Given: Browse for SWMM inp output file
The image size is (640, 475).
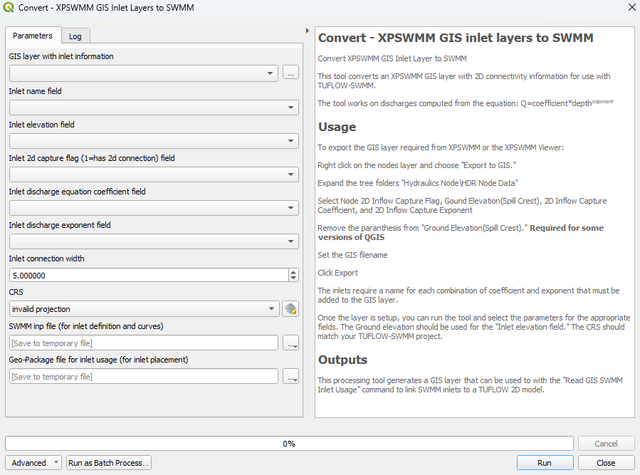Looking at the screenshot, I should point(291,343).
